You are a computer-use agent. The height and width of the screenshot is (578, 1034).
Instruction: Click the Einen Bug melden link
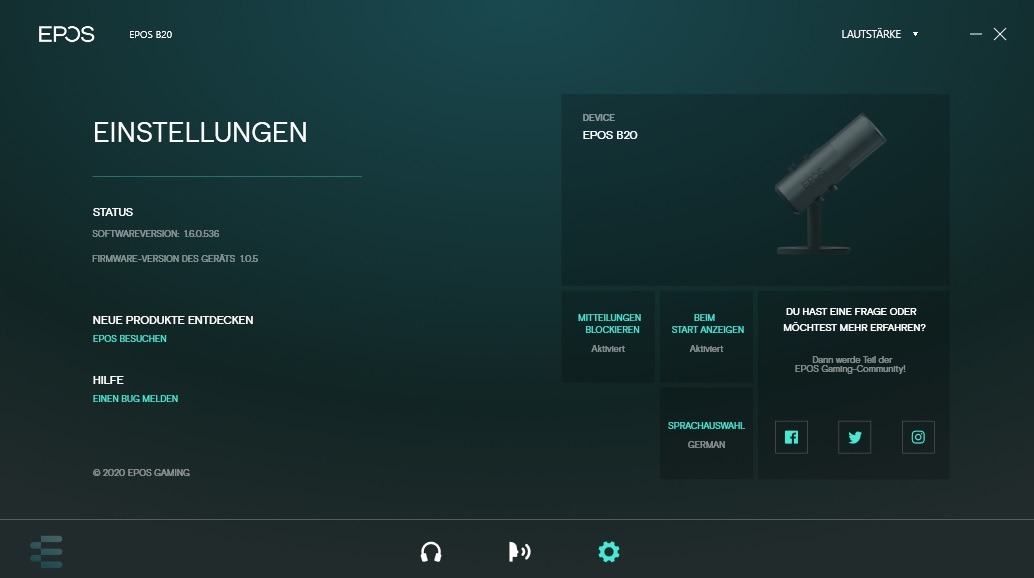[x=135, y=399]
